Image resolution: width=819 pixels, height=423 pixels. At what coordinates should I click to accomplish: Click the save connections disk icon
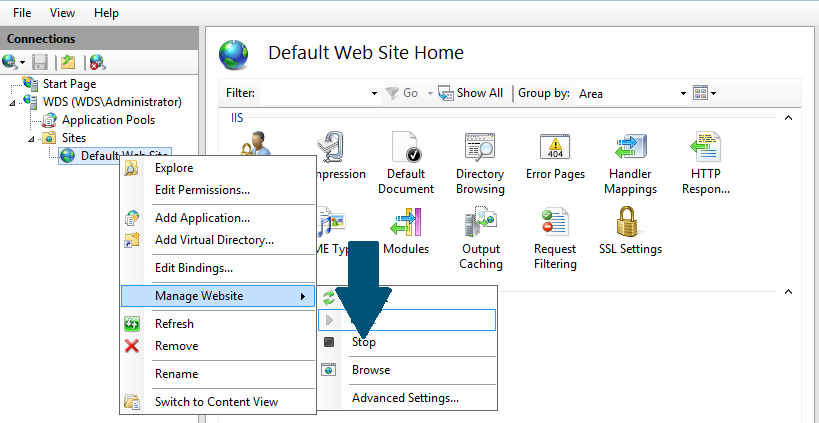40,63
